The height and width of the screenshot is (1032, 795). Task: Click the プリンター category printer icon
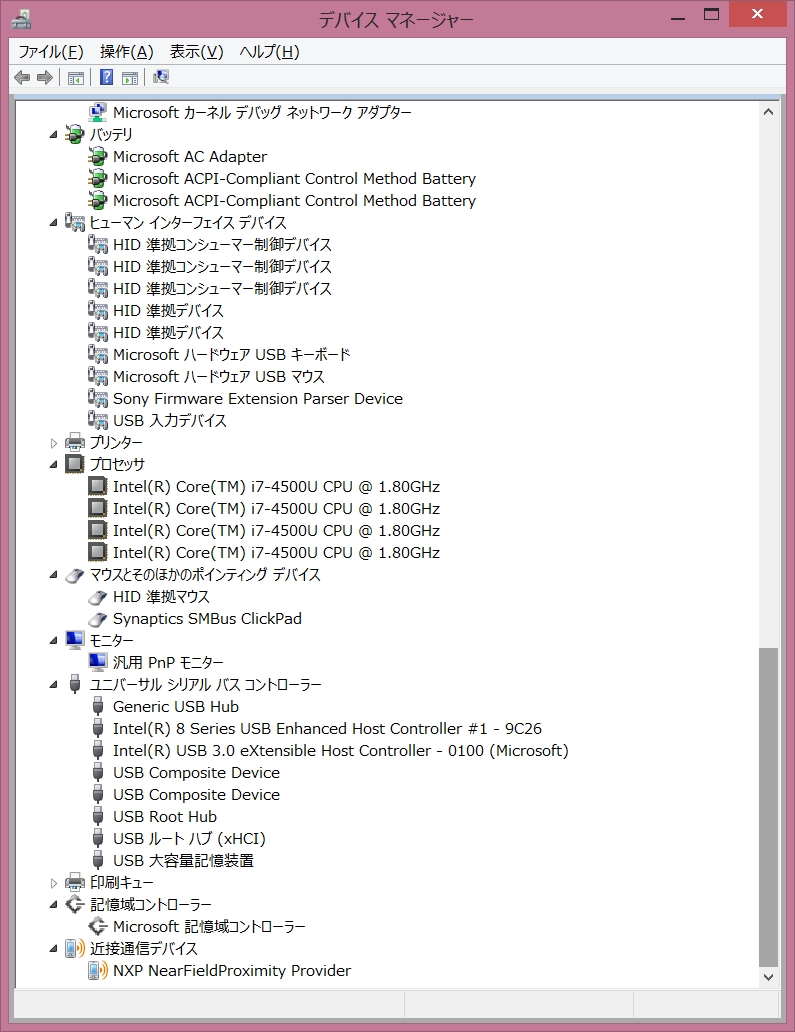pos(75,442)
